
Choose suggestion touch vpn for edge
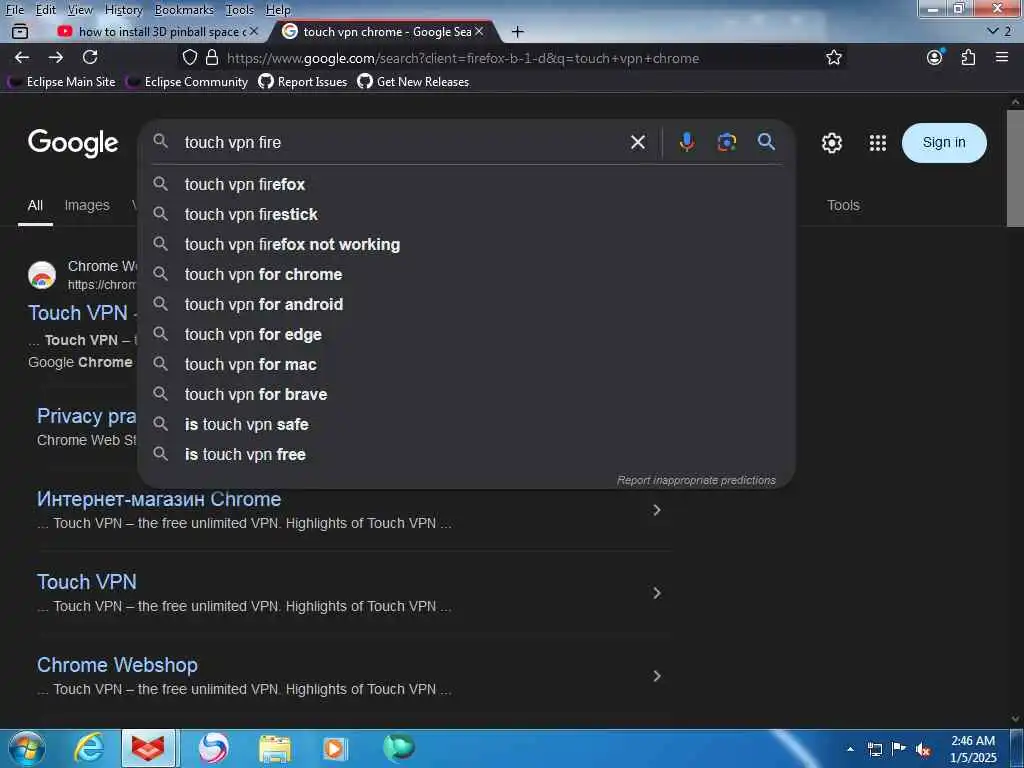point(466,334)
